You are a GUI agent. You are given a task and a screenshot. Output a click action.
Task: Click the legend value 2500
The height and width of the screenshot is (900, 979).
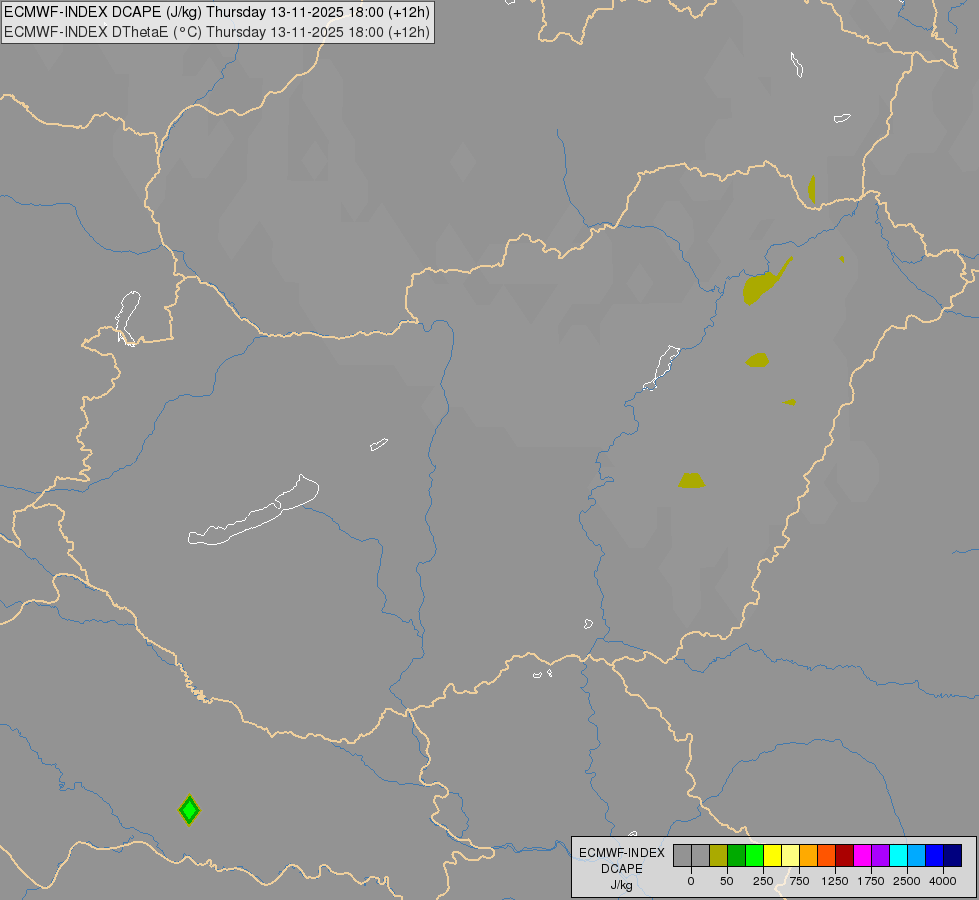coord(907,881)
